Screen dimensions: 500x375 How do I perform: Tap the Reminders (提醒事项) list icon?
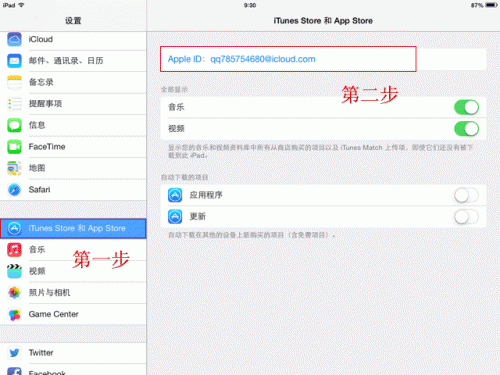(x=14, y=104)
